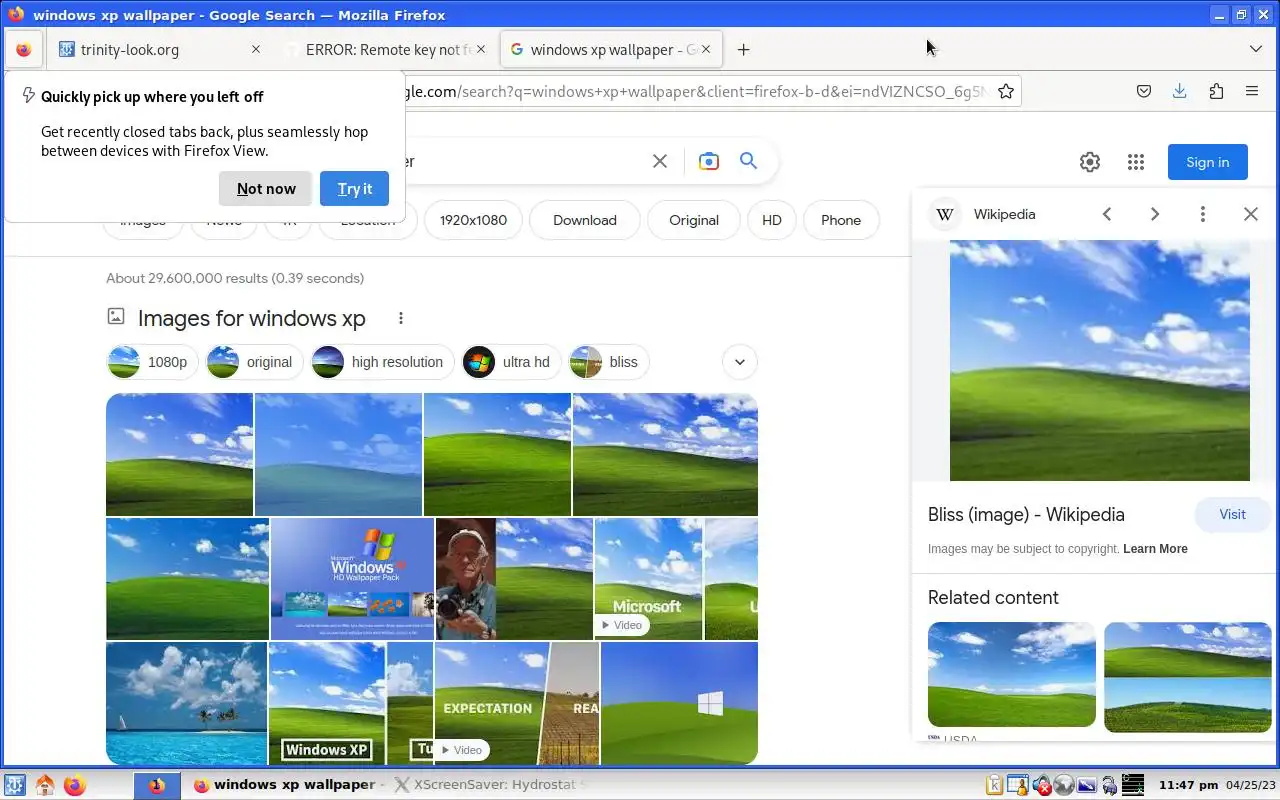Click the taskbar clock 11:47 pm
This screenshot has height=800, width=1280.
click(x=1188, y=785)
